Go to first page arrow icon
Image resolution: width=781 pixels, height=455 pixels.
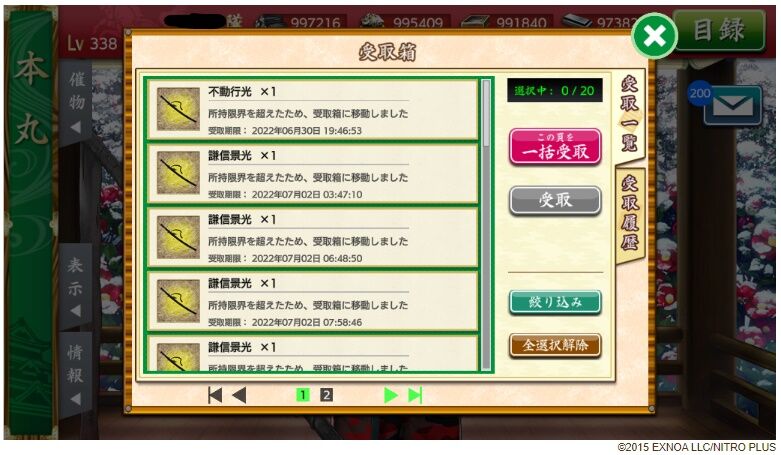click(x=215, y=395)
